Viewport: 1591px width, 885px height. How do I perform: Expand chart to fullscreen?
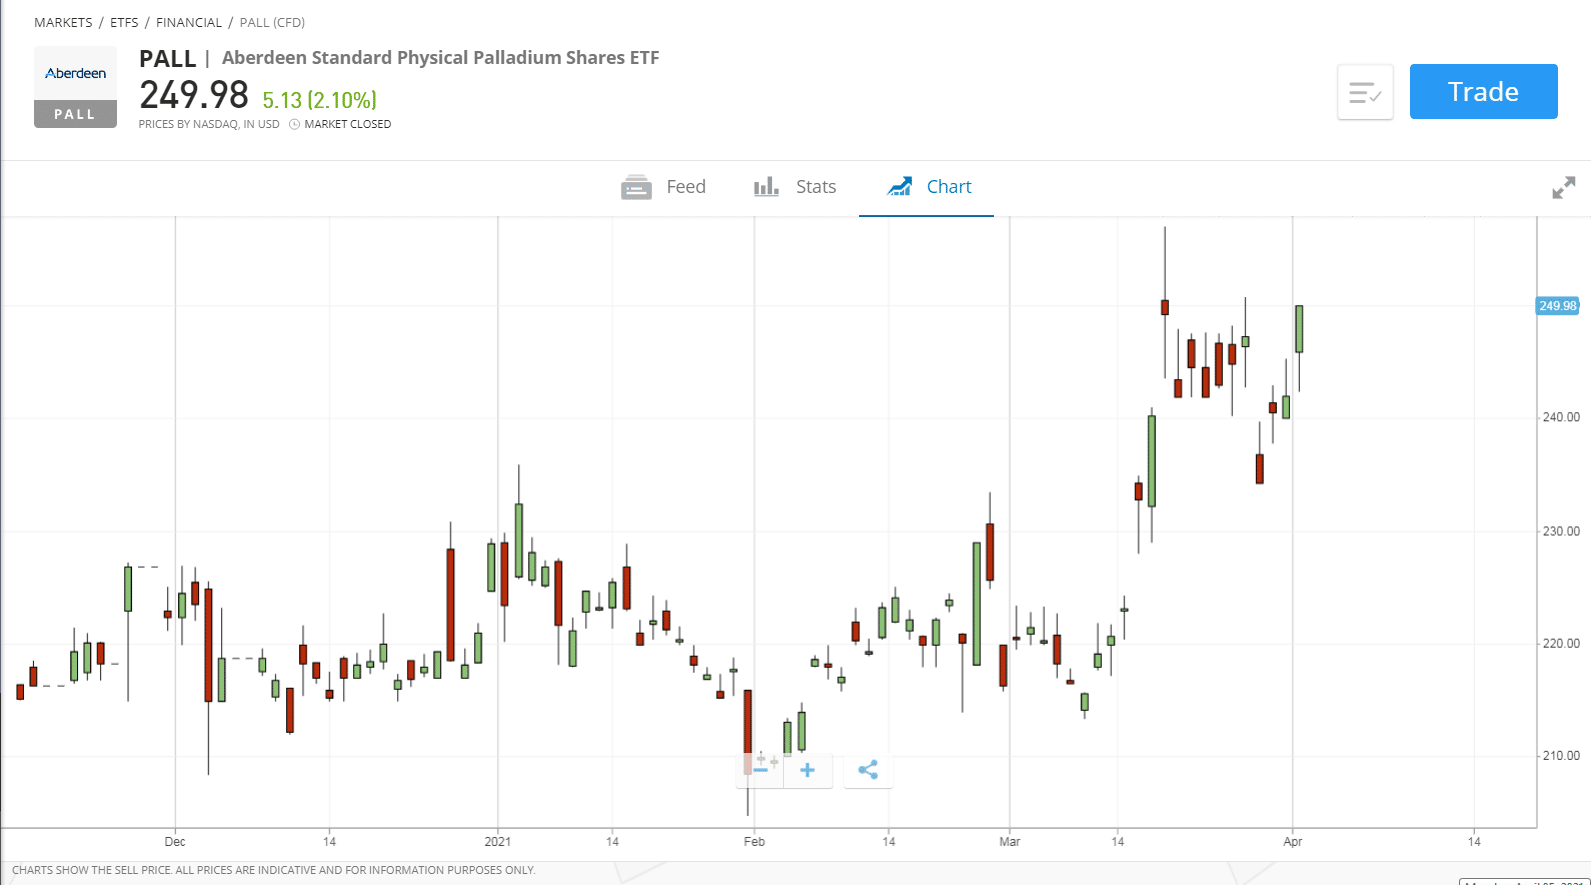pyautogui.click(x=1563, y=187)
